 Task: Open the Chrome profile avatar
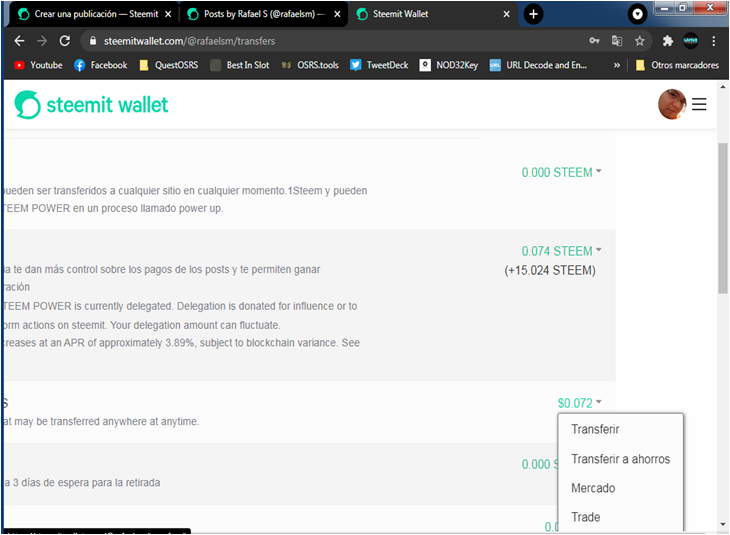coord(690,41)
